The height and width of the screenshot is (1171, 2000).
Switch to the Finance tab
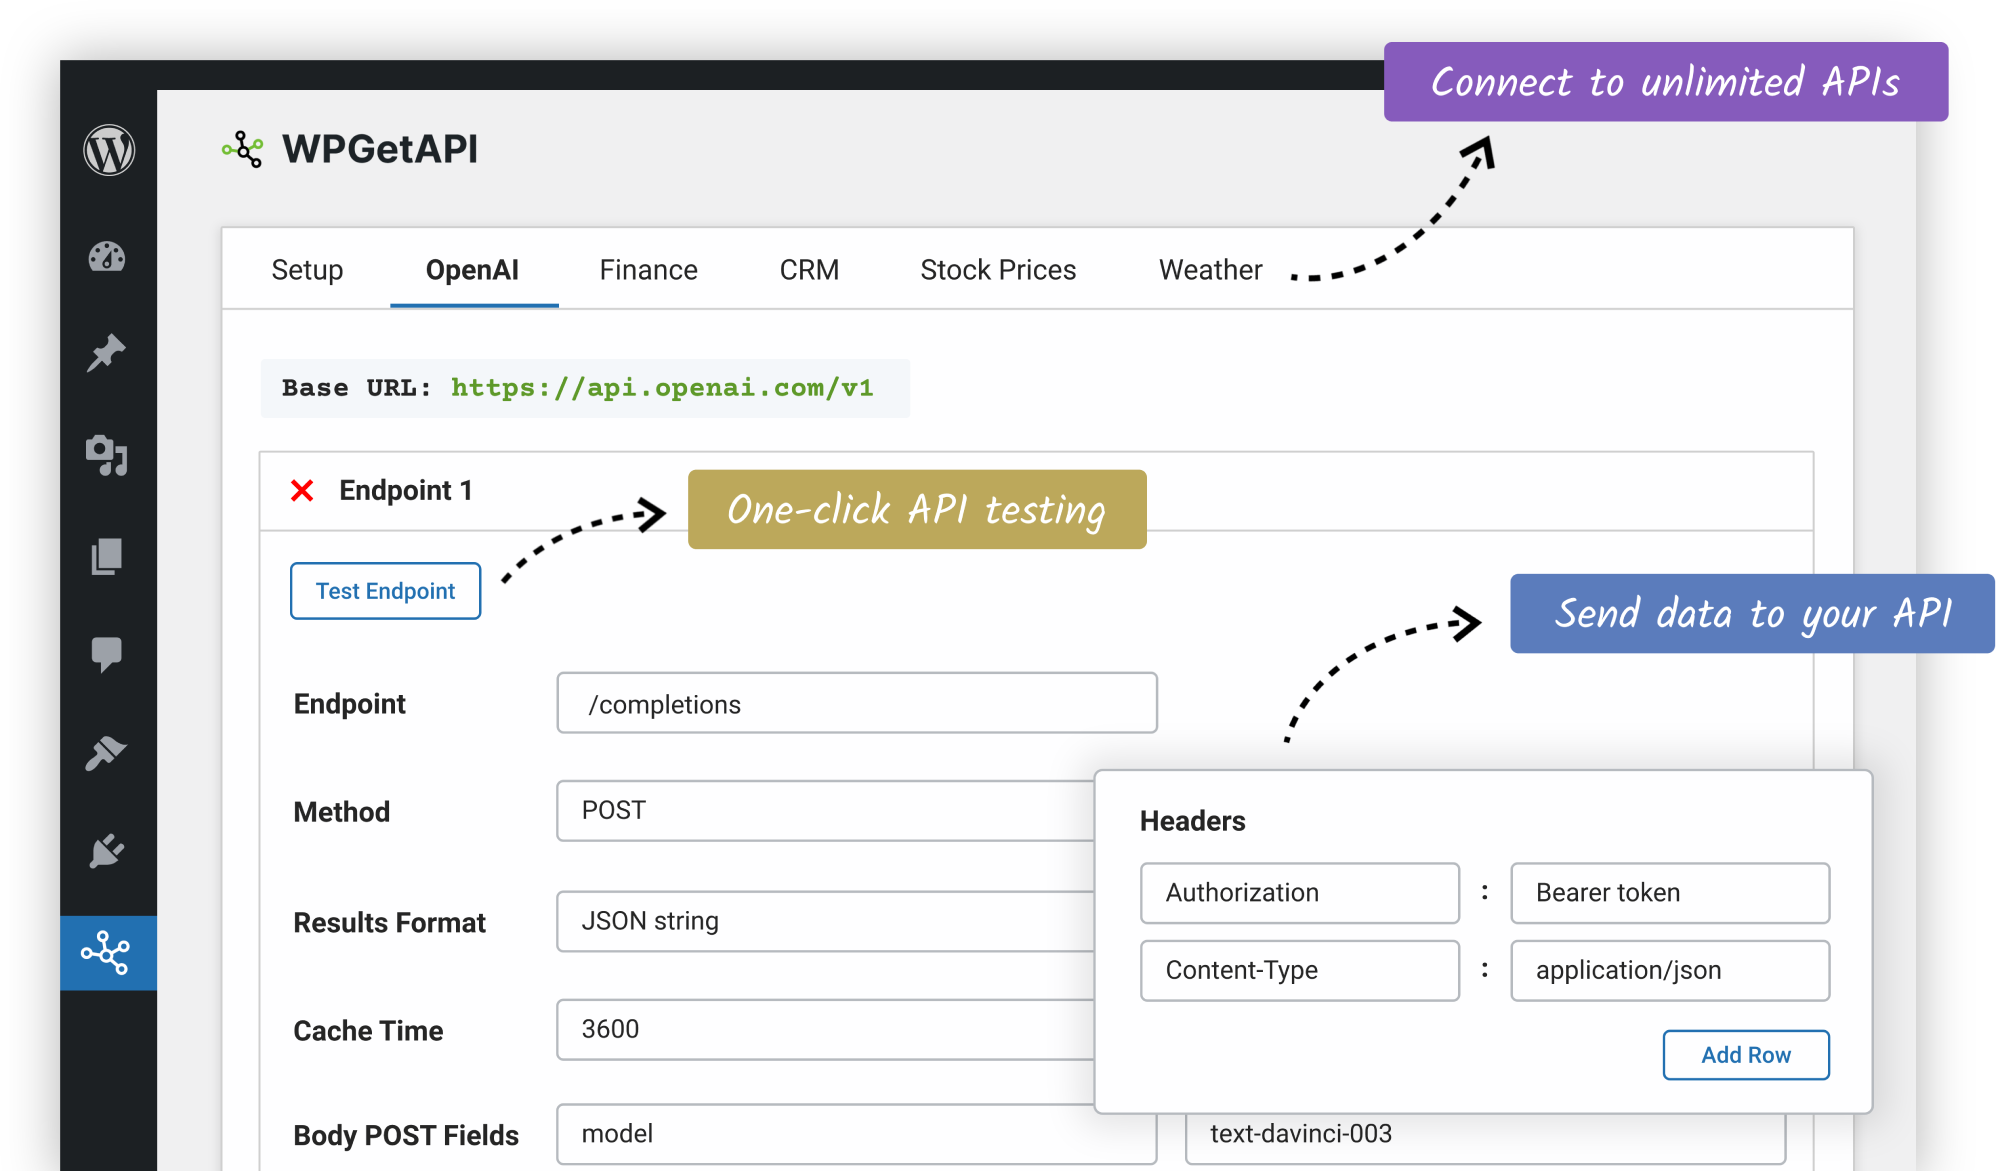(x=648, y=269)
